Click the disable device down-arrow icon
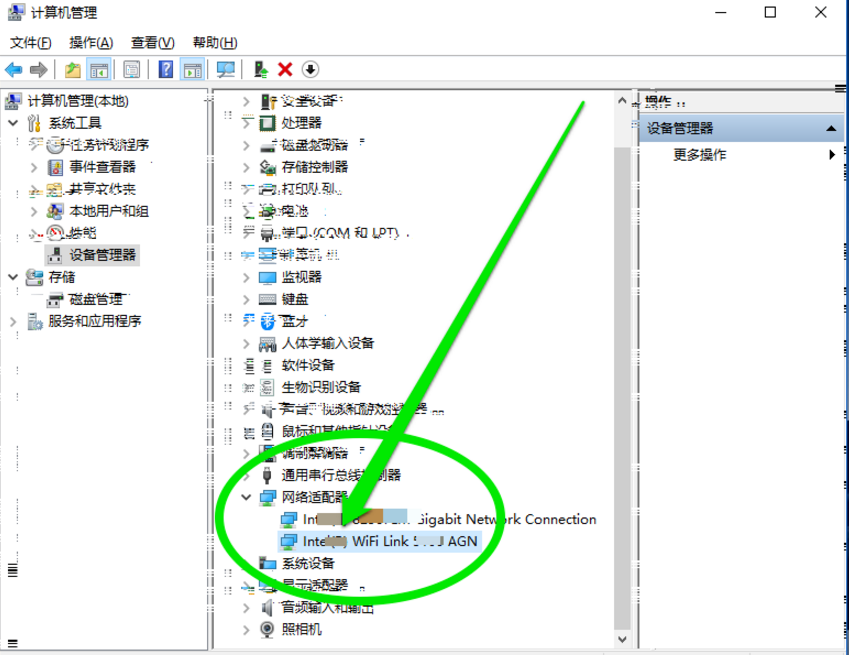 pyautogui.click(x=310, y=69)
